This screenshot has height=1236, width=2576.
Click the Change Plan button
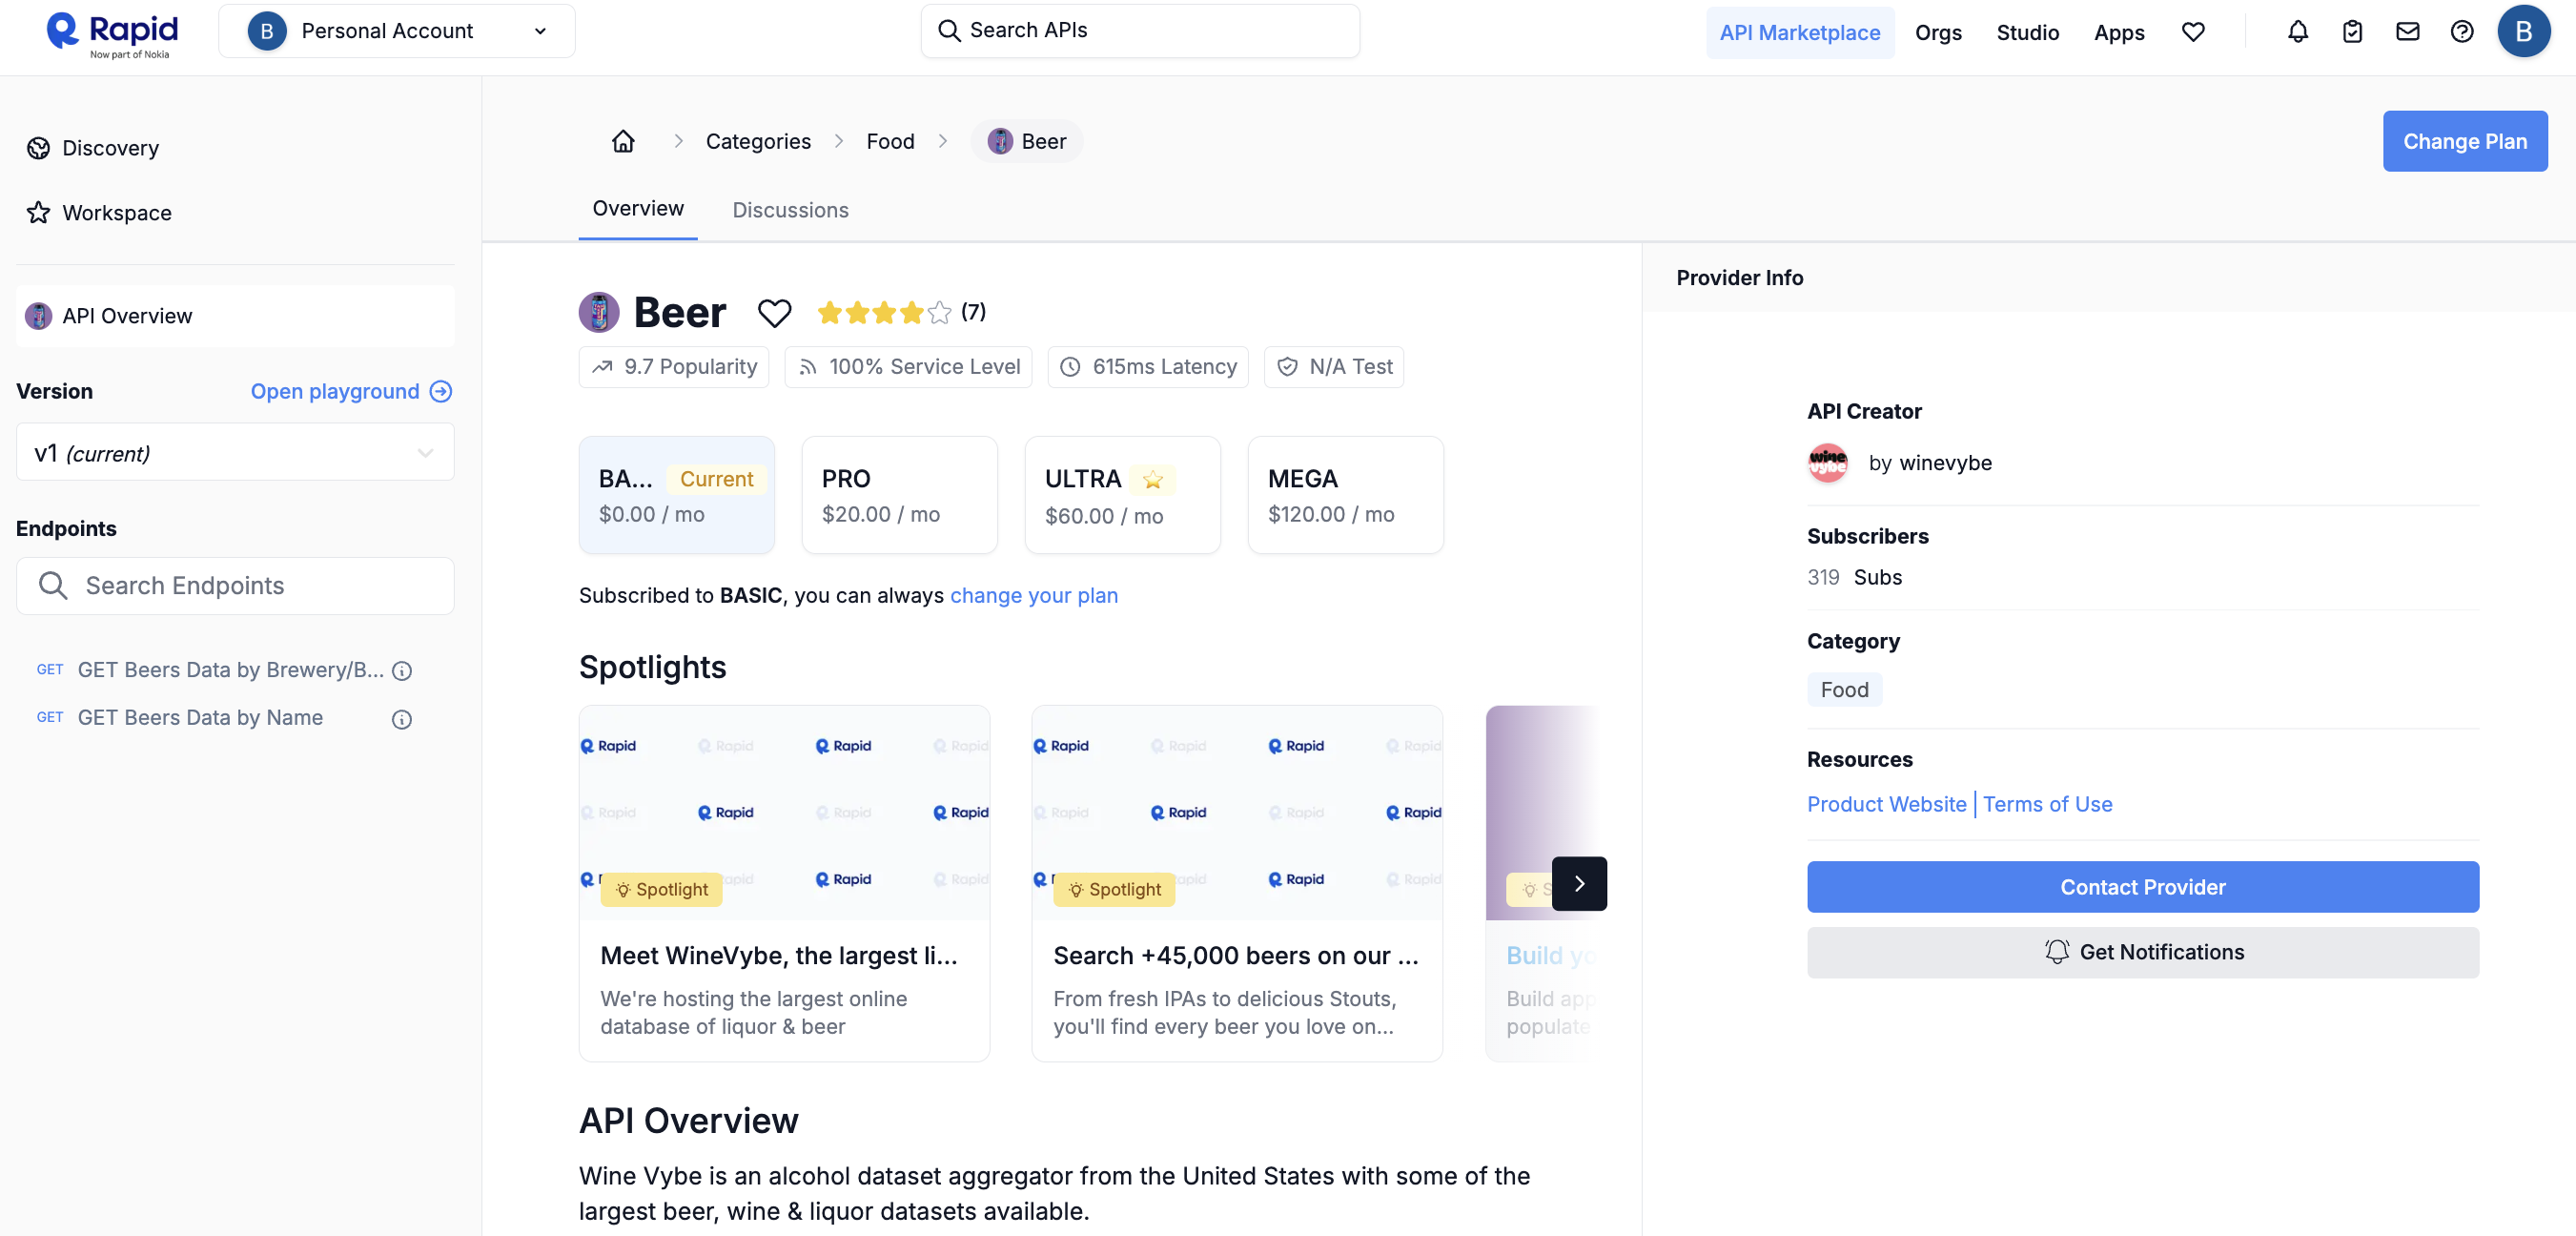pyautogui.click(x=2464, y=141)
